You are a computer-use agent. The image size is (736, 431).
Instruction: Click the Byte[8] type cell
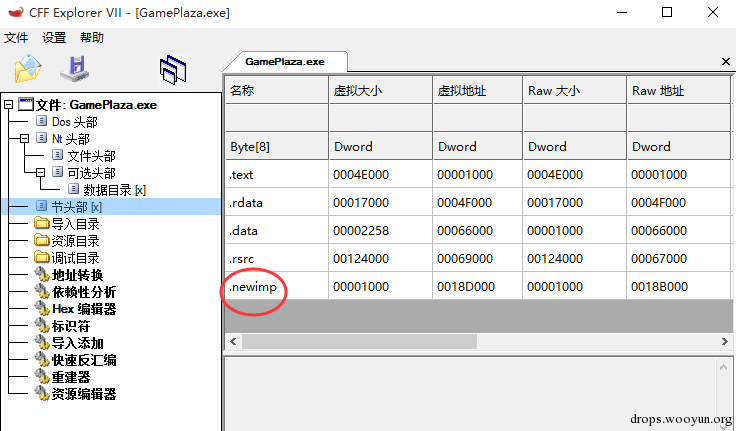pyautogui.click(x=276, y=146)
